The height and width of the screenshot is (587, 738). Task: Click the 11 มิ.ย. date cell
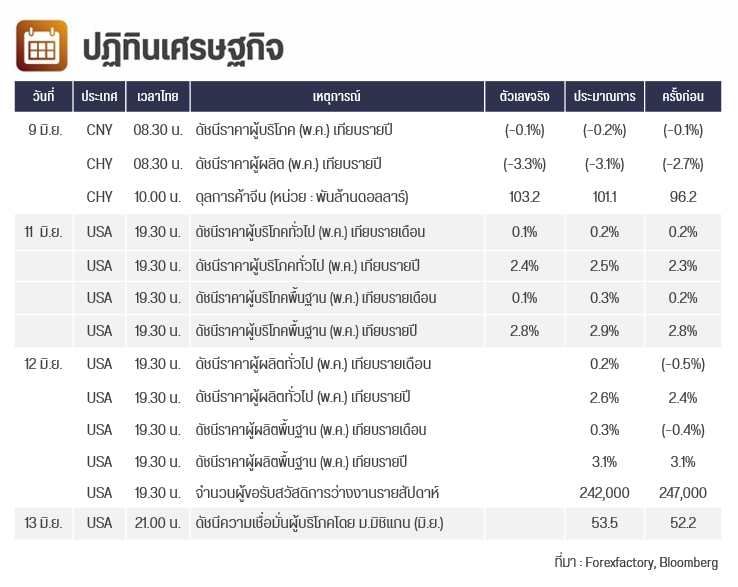tap(43, 232)
